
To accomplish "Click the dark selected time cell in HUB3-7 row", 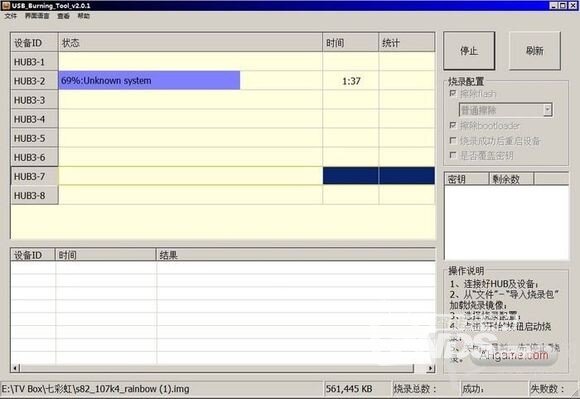I will 351,176.
